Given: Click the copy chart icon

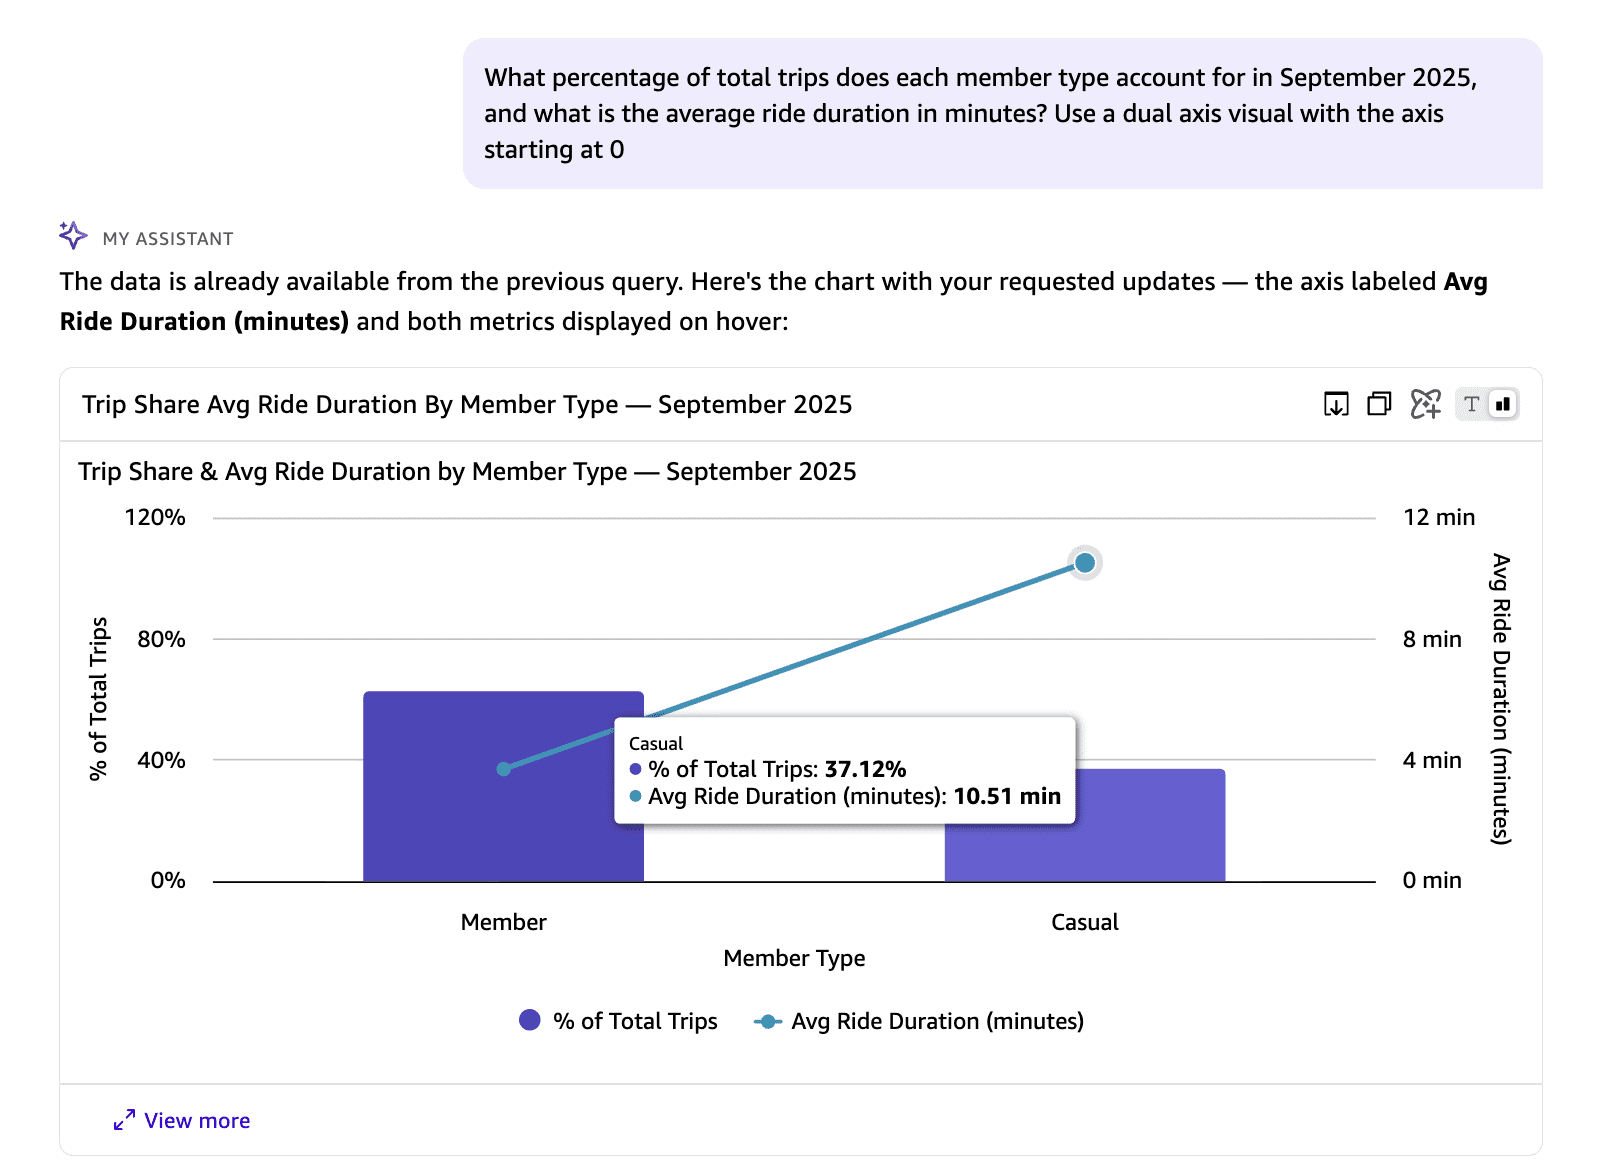Looking at the screenshot, I should tap(1379, 404).
